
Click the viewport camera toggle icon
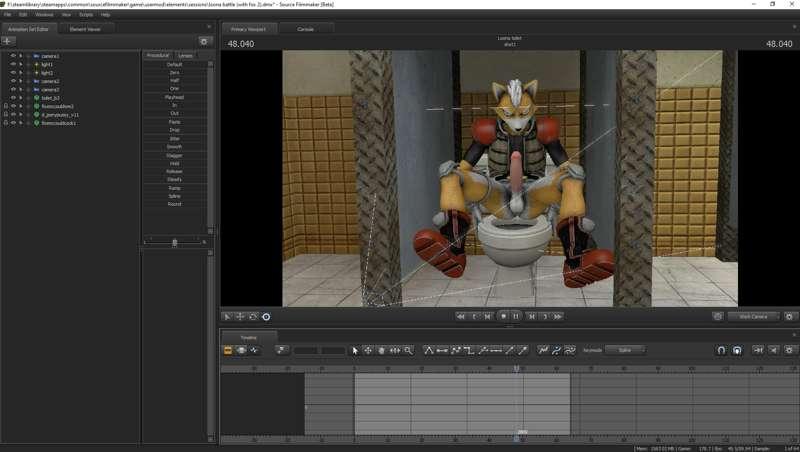click(x=718, y=317)
